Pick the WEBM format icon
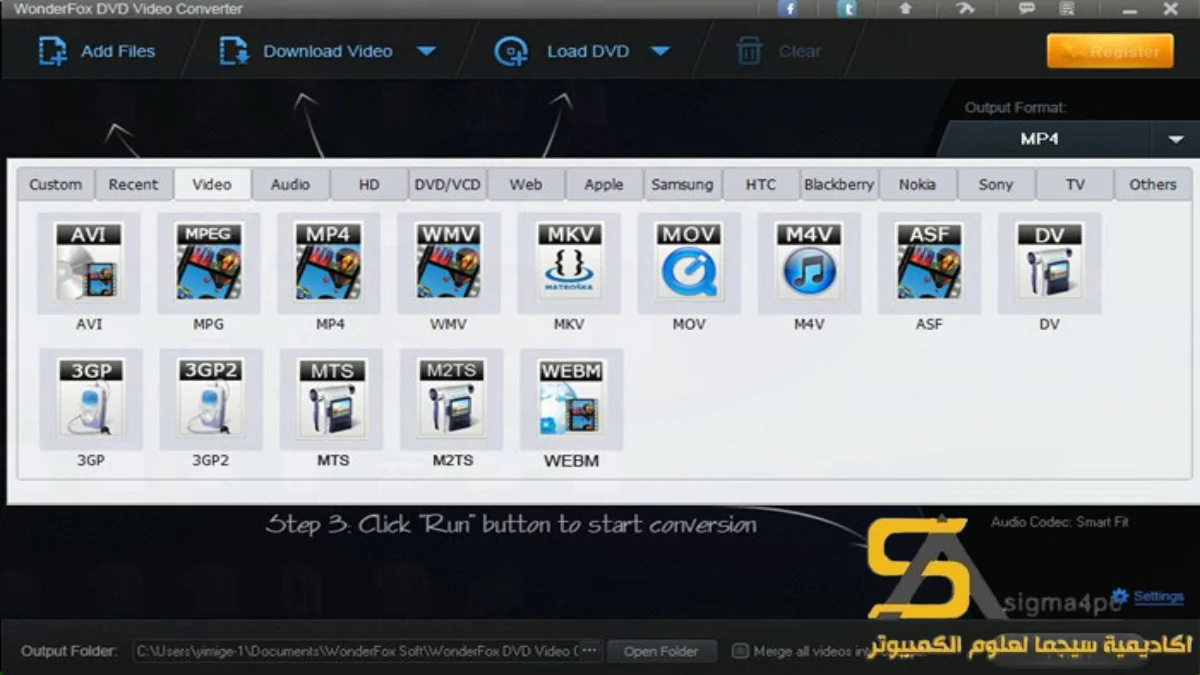 tap(571, 399)
